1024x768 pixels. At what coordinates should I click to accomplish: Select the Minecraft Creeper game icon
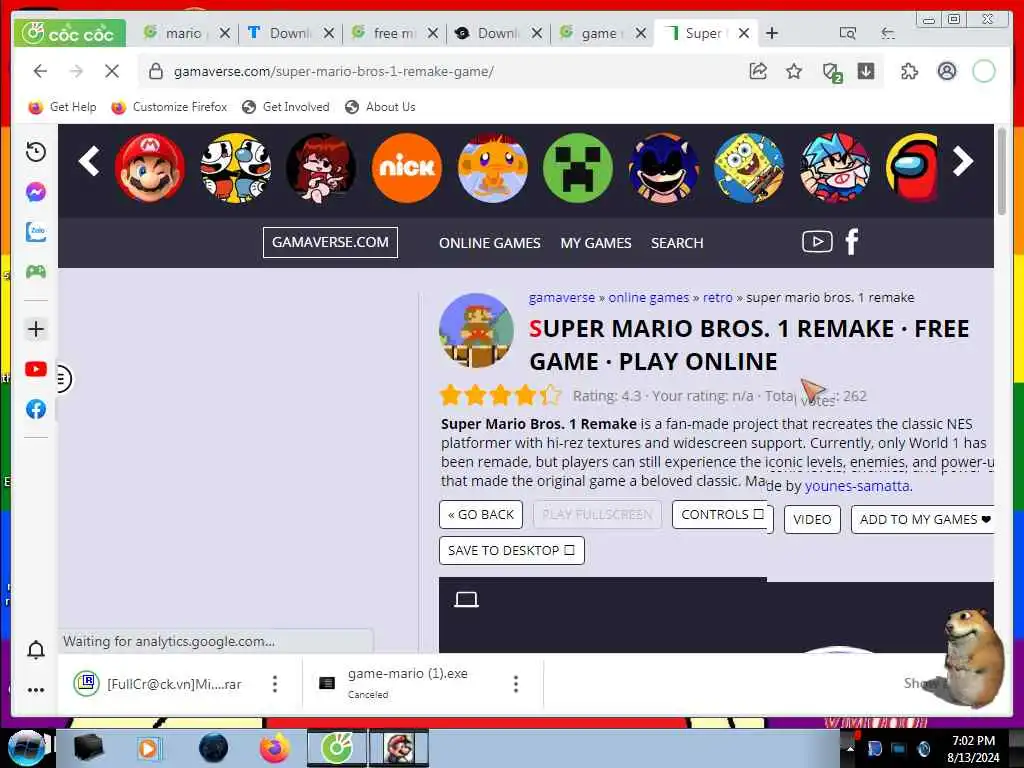(577, 168)
